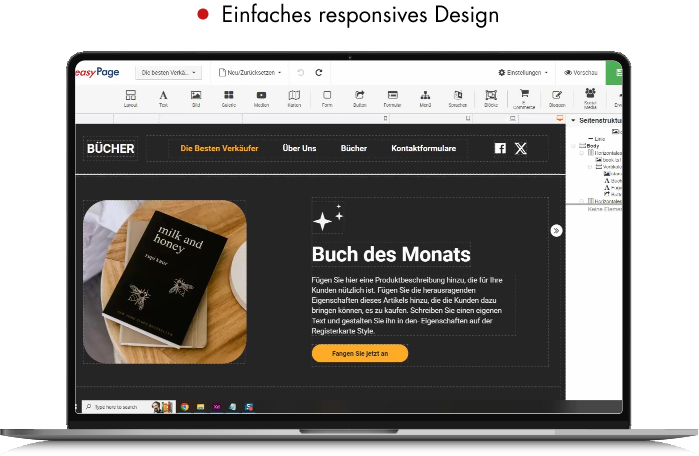Image resolution: width=699 pixels, height=456 pixels.
Task: Select the 'Buch des Monats' heading
Action: [x=391, y=254]
